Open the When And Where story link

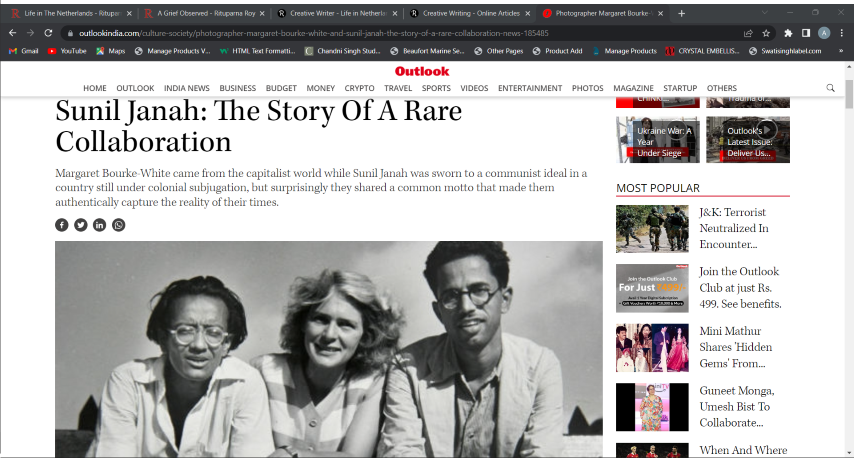coord(743,450)
